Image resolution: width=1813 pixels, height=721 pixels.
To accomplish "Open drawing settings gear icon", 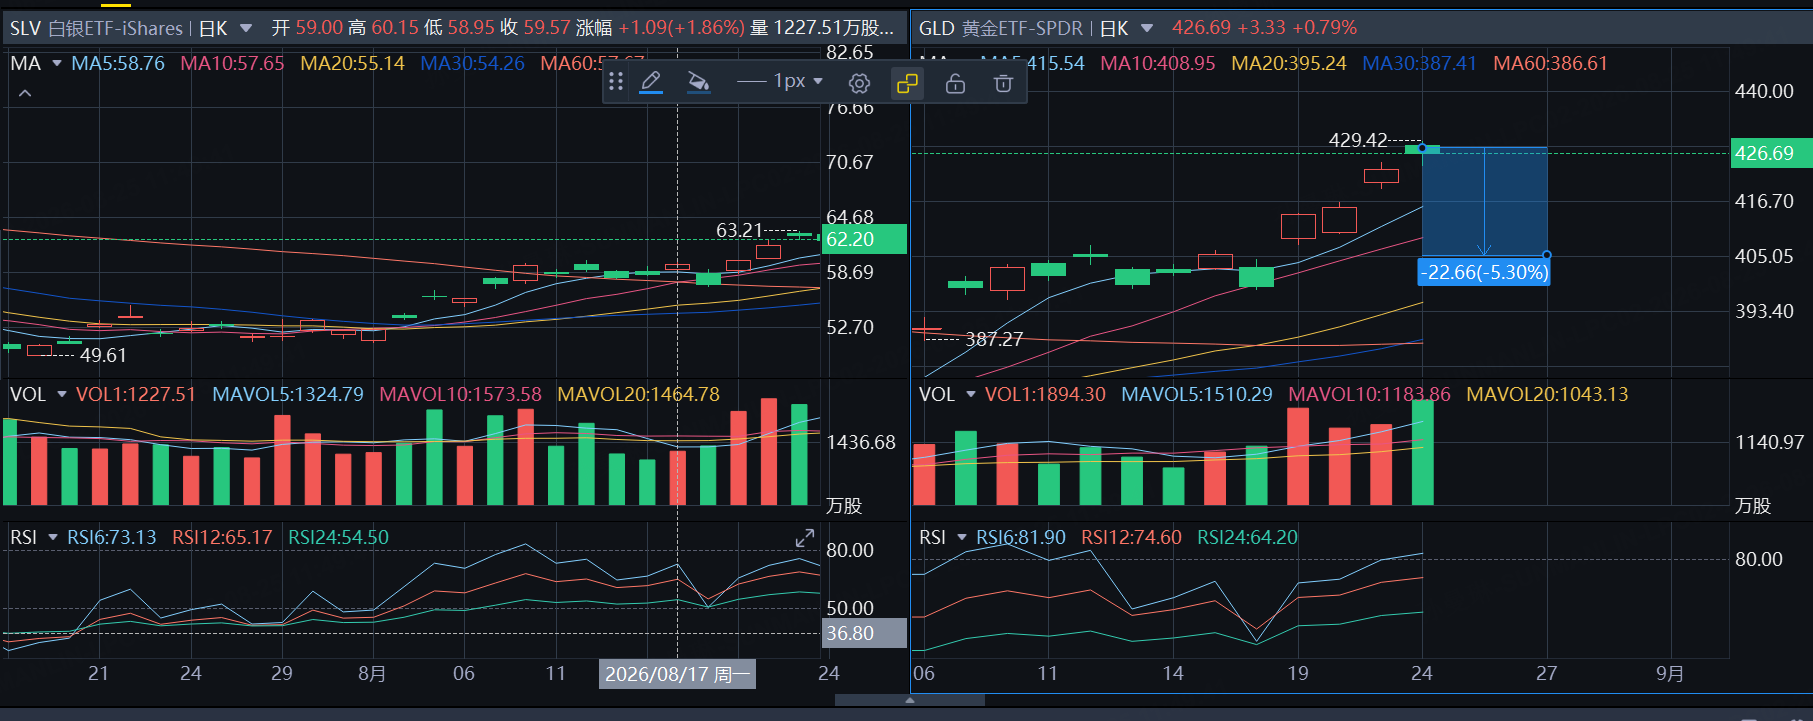I will (x=859, y=83).
